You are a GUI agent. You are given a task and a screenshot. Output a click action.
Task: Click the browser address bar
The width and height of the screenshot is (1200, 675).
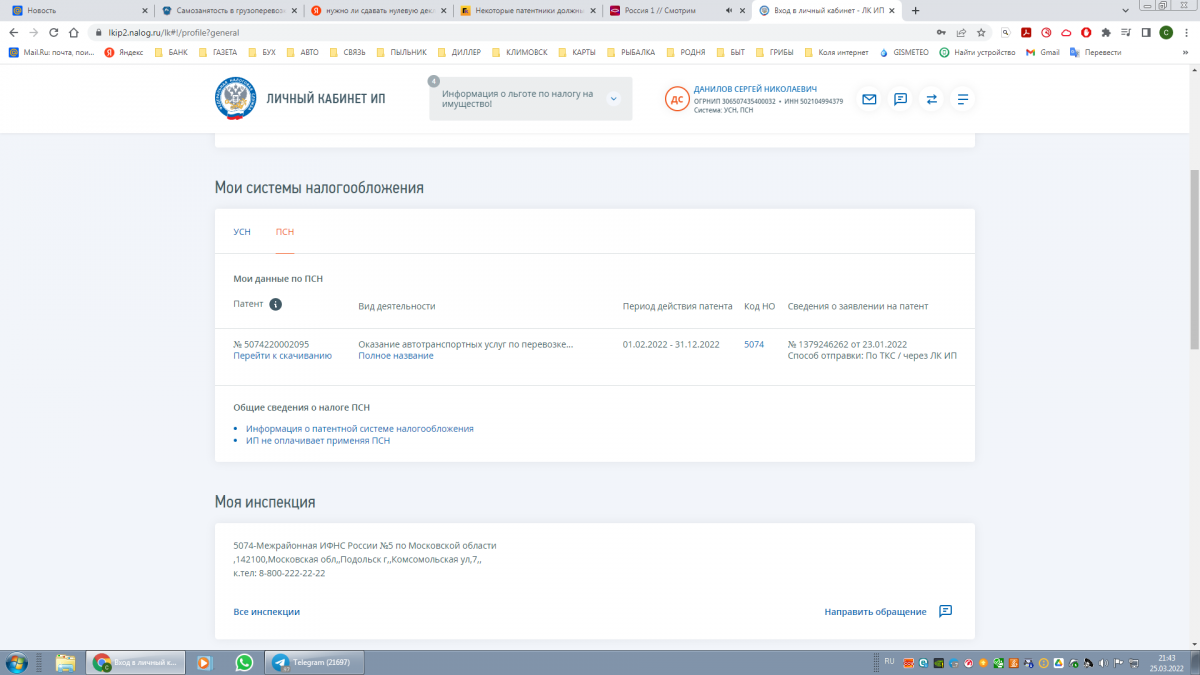click(x=500, y=32)
